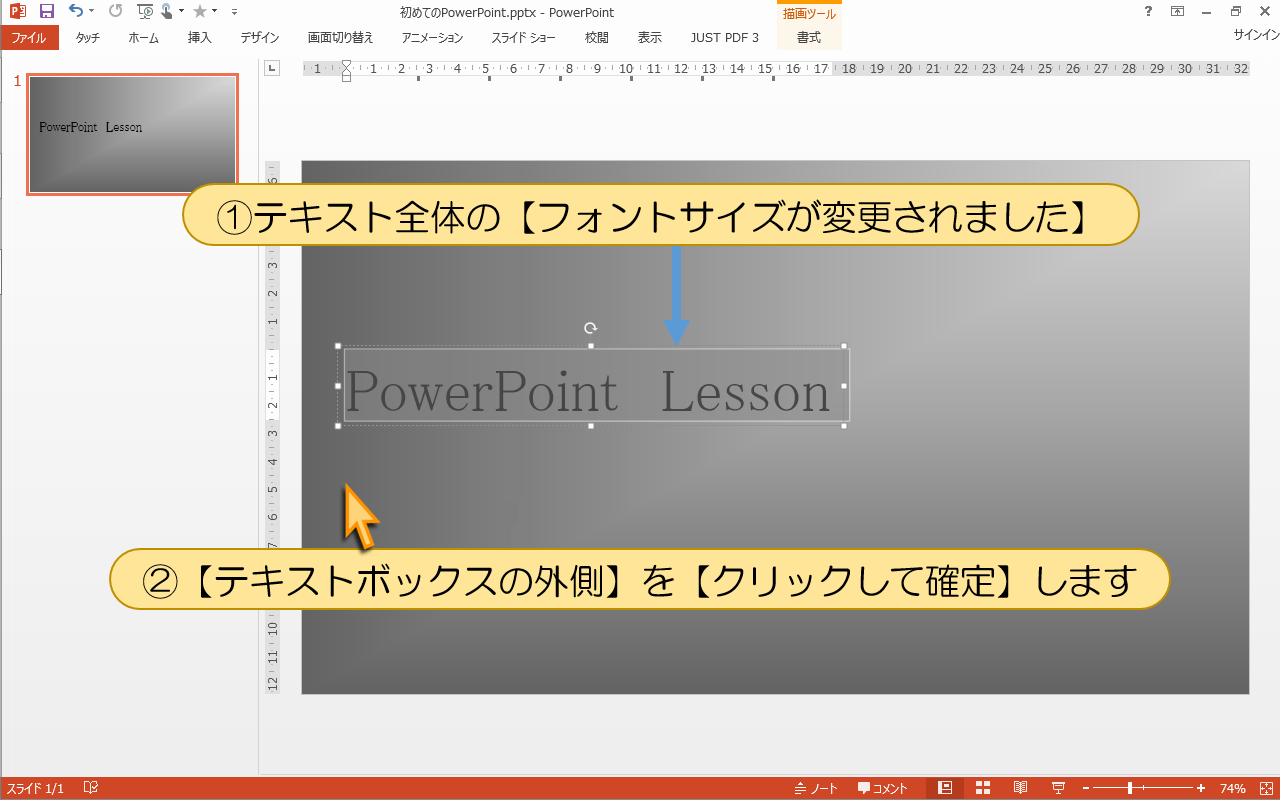
Task: Toggle the ノート notes pane
Action: [816, 789]
